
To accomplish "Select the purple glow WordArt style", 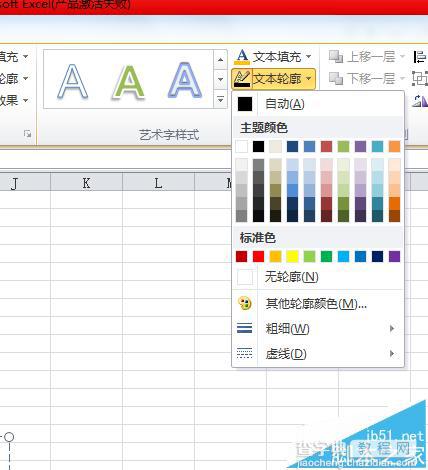I will [x=185, y=81].
